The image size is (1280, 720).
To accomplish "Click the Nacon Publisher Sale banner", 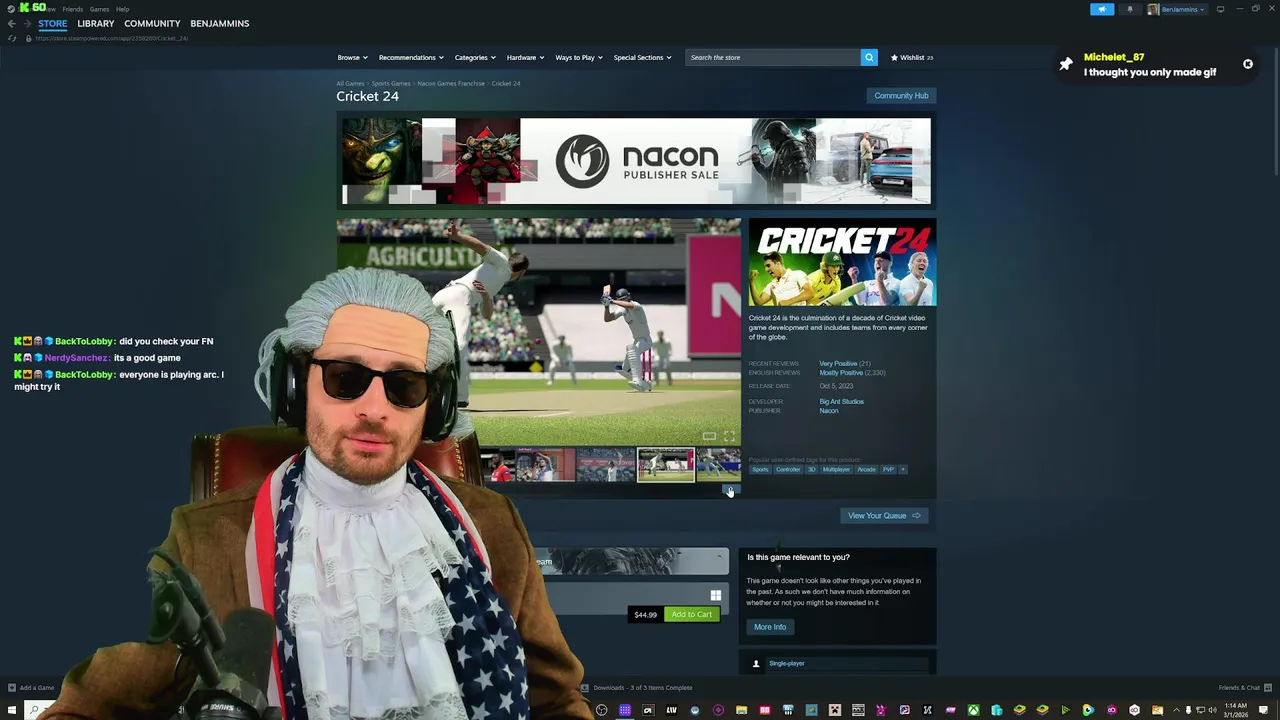I will (x=636, y=161).
